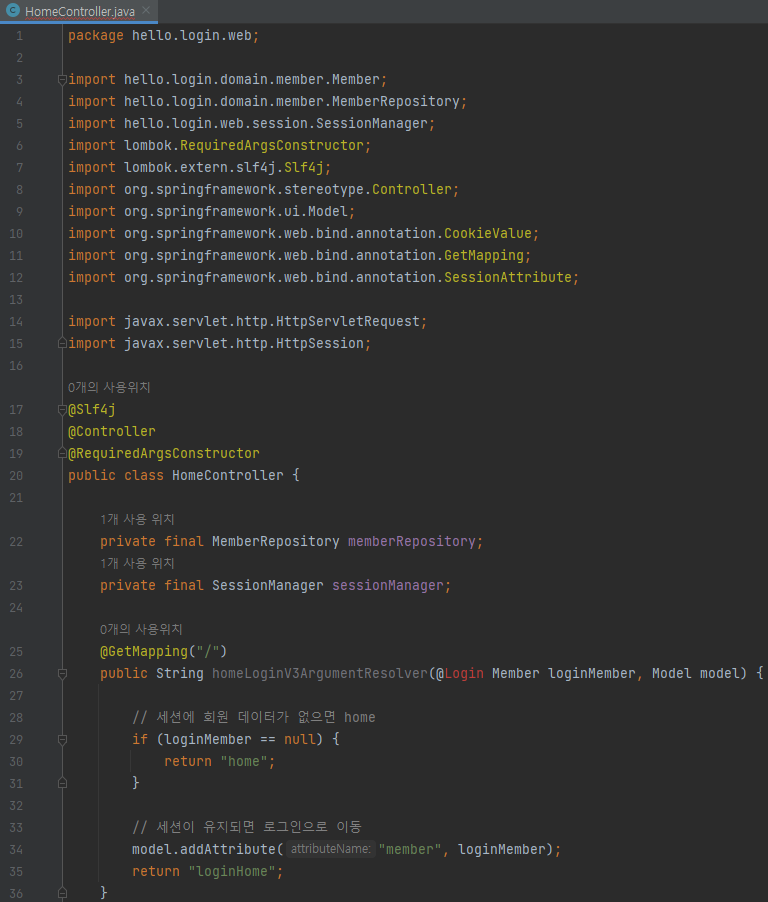The image size is (768, 902).
Task: Toggle the method end fold marker at line 36
Action: [x=62, y=893]
